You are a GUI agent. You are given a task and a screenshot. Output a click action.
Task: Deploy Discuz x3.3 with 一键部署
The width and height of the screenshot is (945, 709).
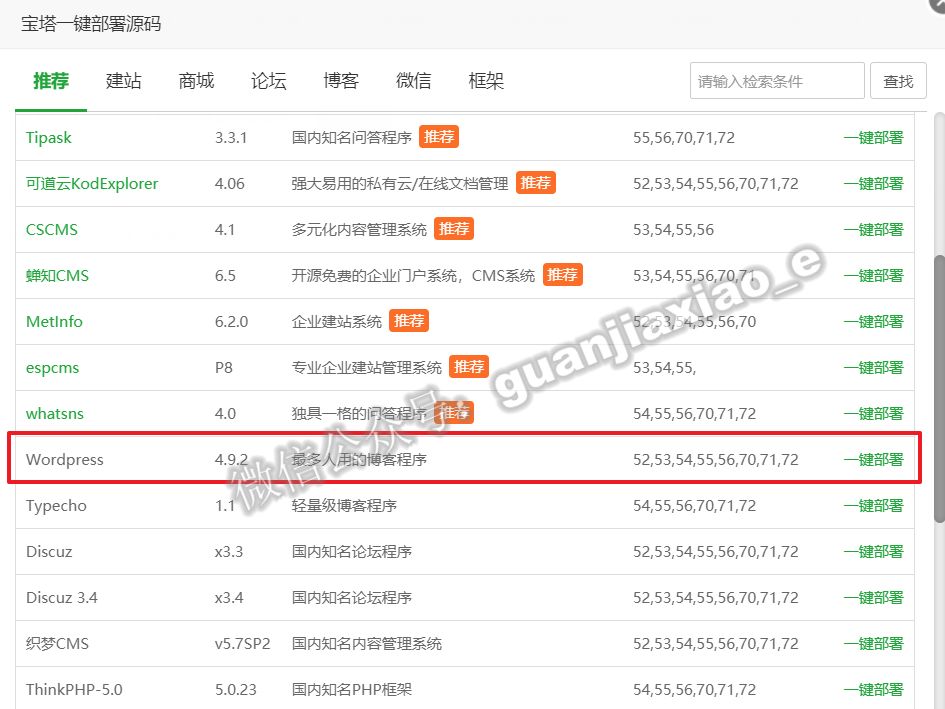[x=873, y=552]
